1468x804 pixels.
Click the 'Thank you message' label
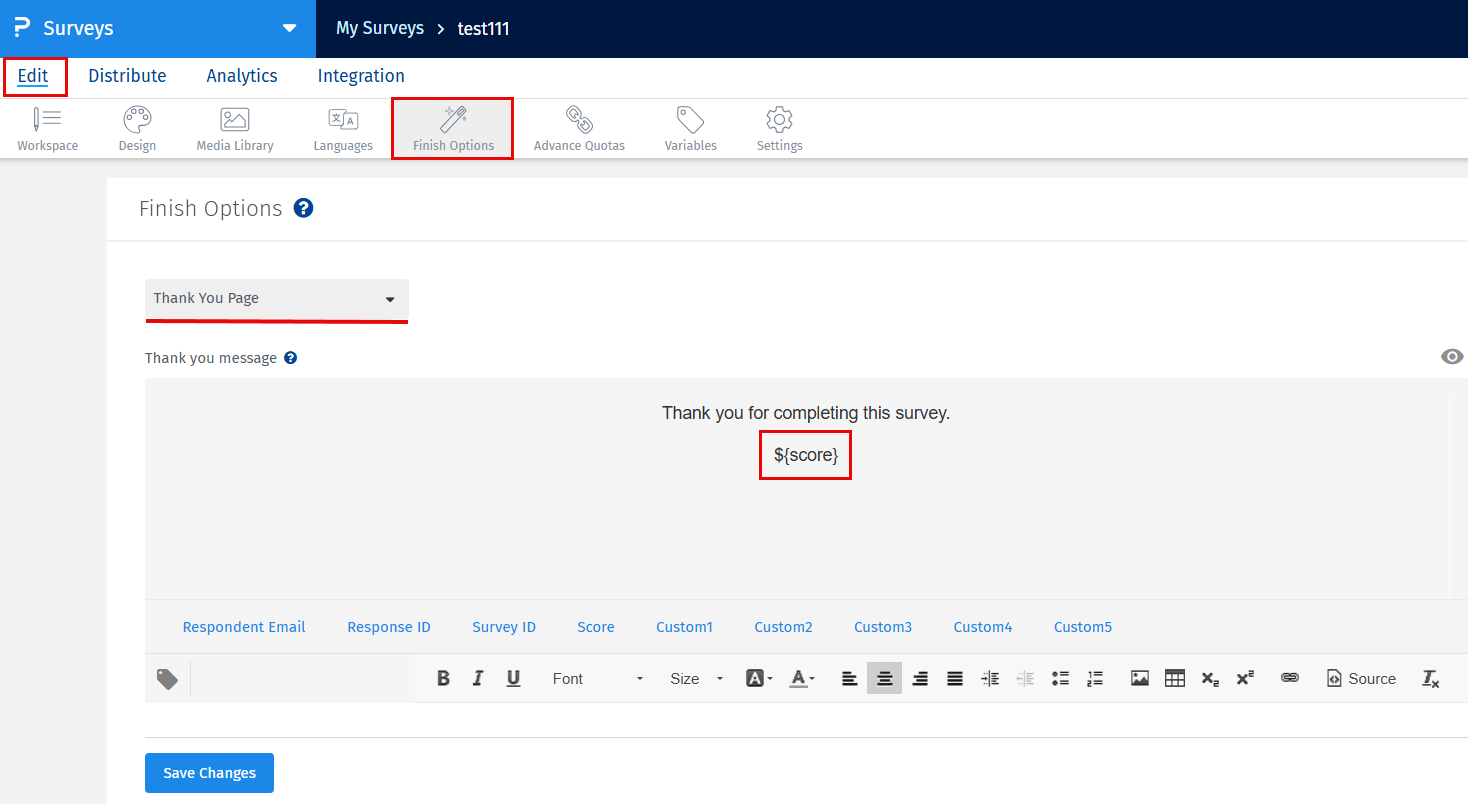(211, 358)
